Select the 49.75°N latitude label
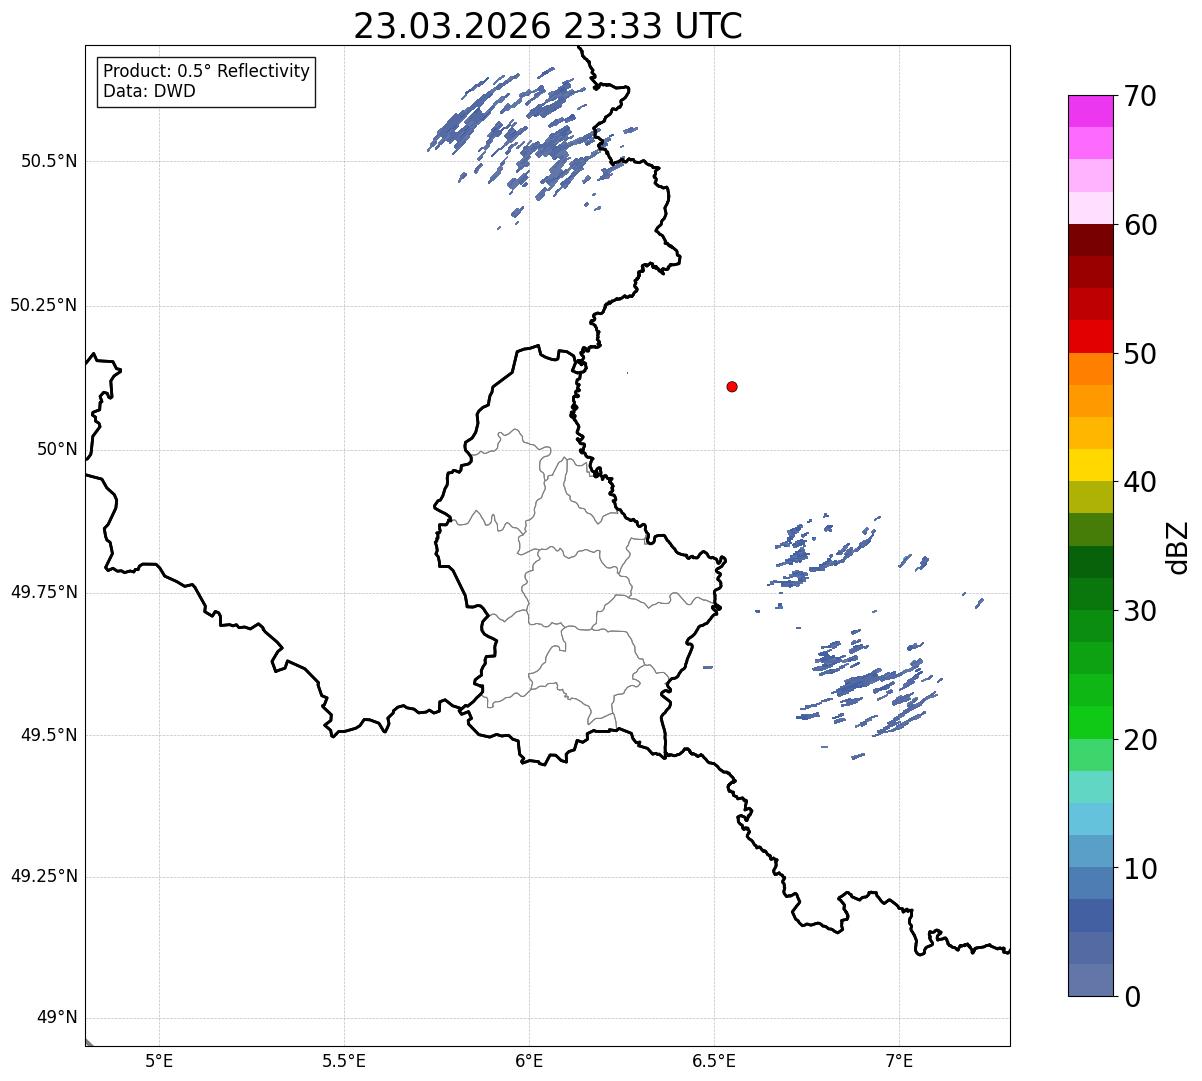This screenshot has height=1081, width=1202. pos(44,592)
